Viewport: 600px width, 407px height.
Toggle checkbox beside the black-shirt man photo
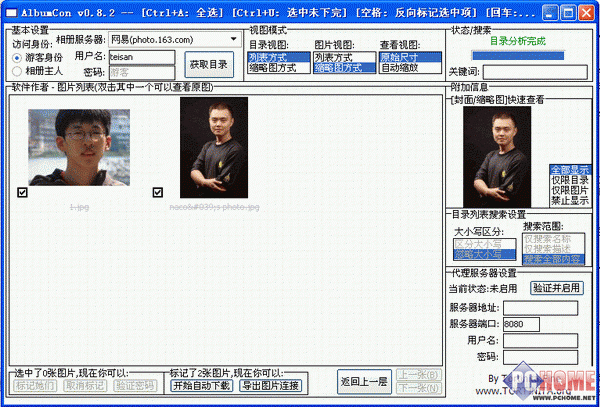(x=158, y=193)
